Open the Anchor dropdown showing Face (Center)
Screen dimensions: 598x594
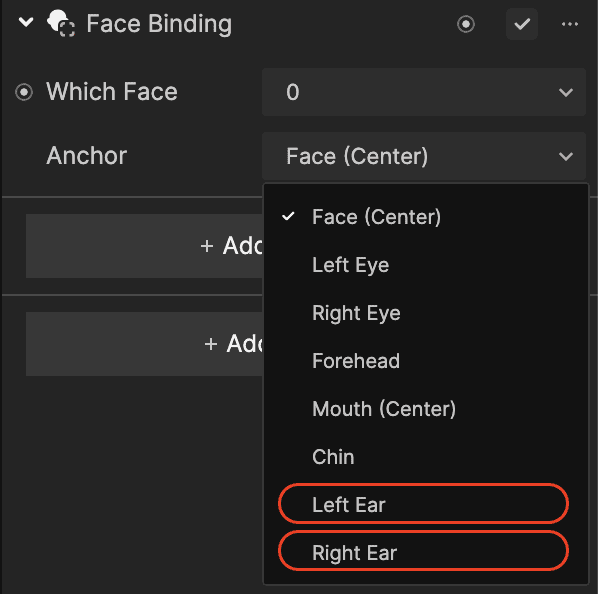pyautogui.click(x=424, y=156)
